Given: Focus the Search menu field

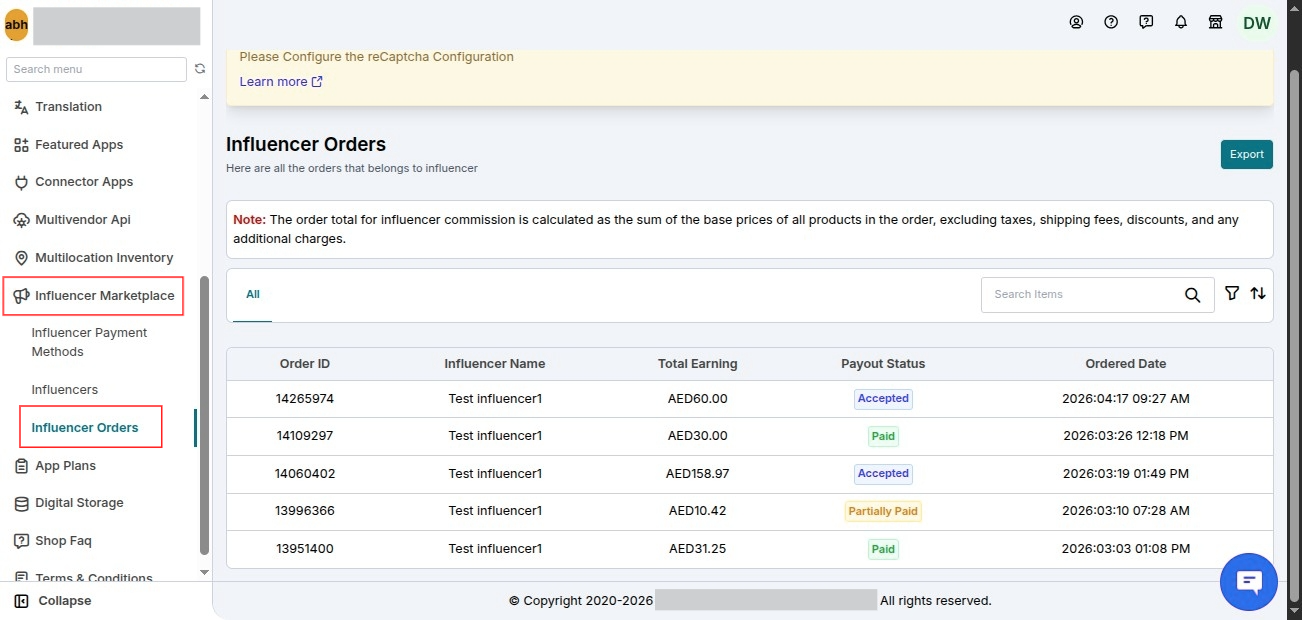Looking at the screenshot, I should point(96,69).
